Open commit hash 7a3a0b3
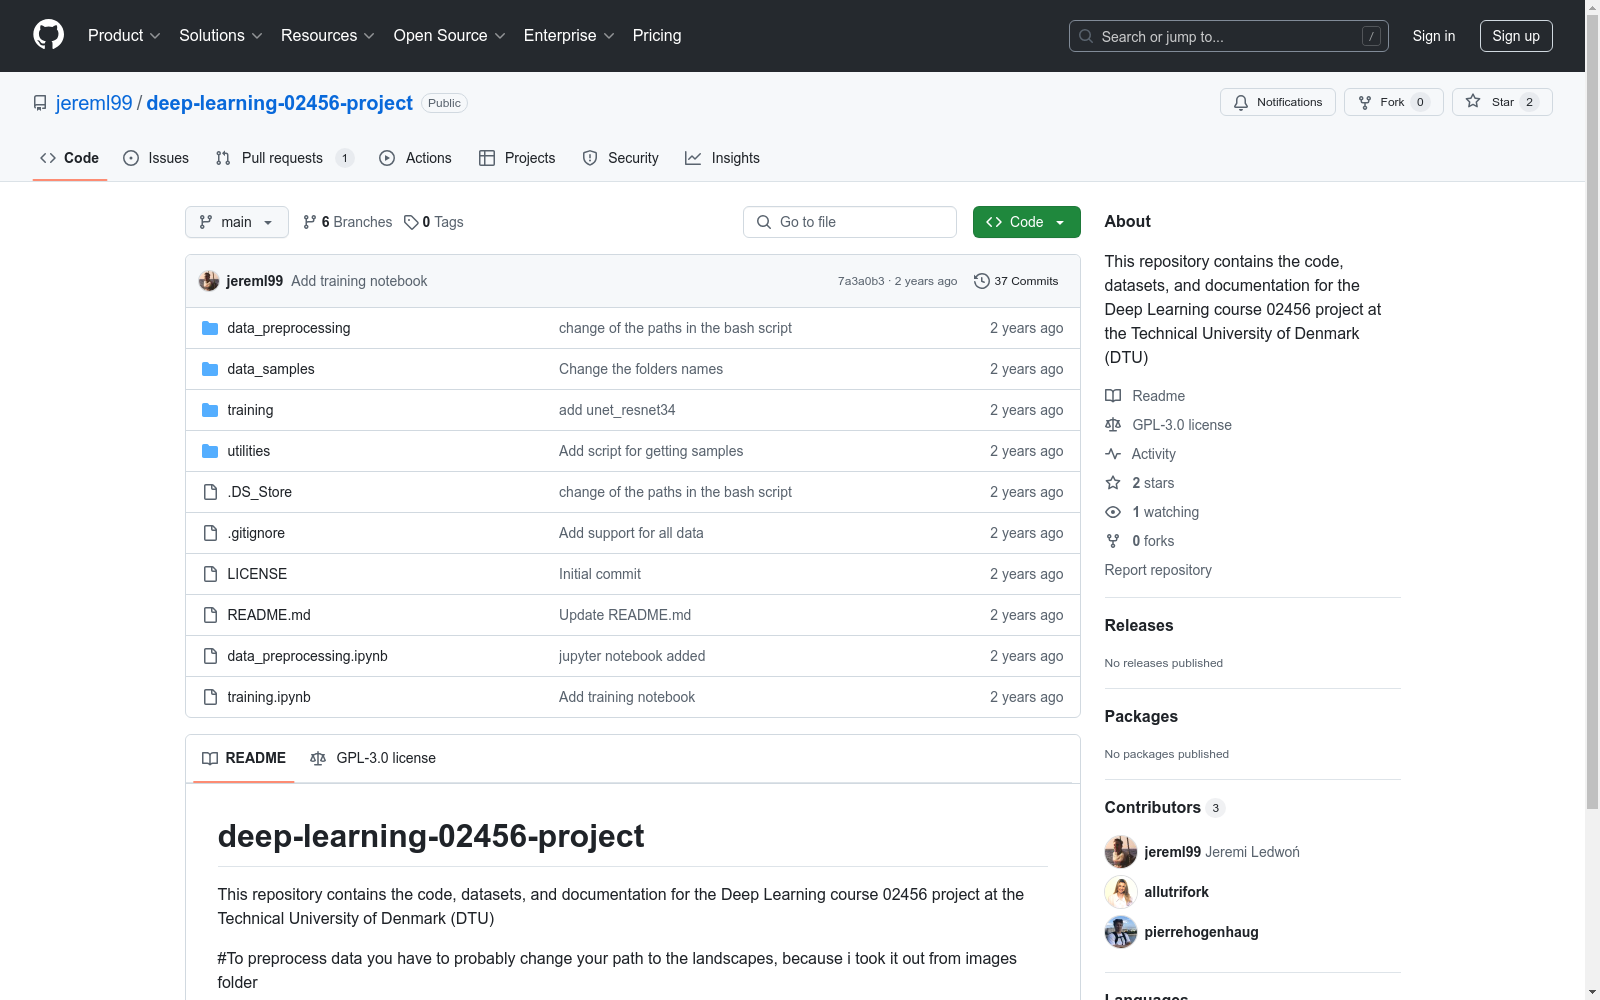 861,281
